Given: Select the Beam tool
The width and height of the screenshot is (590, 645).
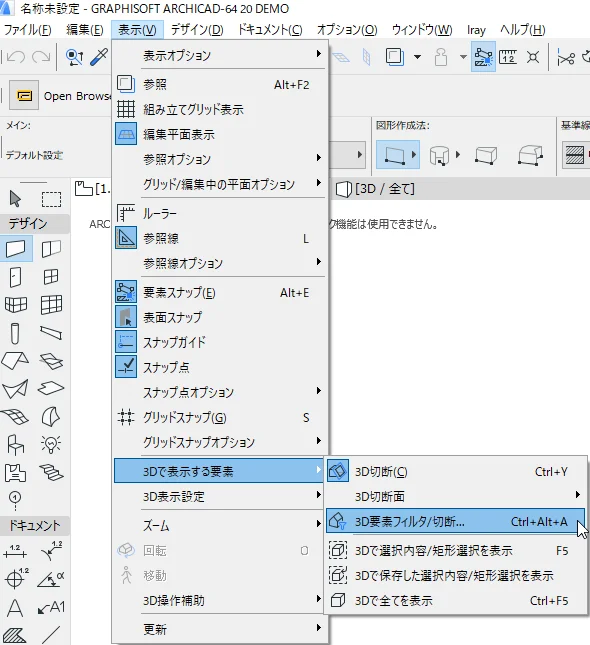Looking at the screenshot, I should tap(51, 333).
